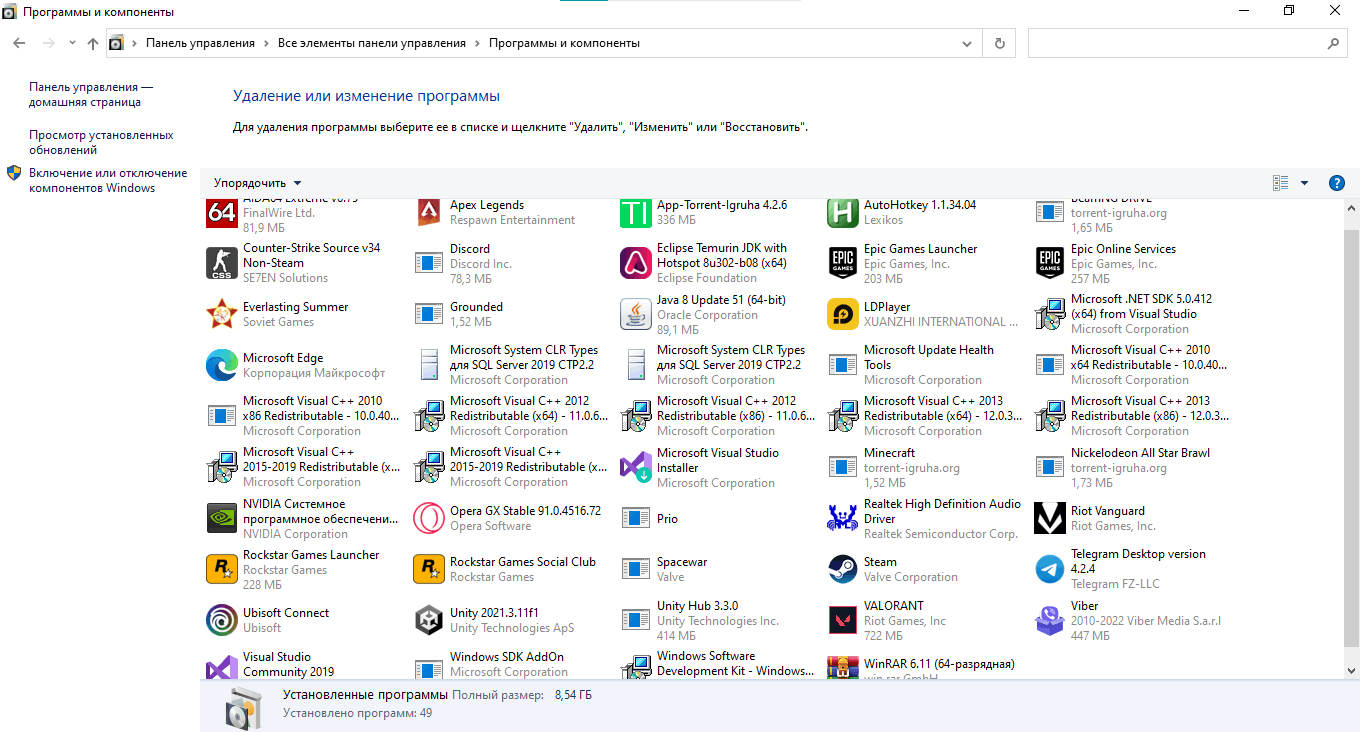Select the Steam icon
This screenshot has height=732, width=1360.
843,569
